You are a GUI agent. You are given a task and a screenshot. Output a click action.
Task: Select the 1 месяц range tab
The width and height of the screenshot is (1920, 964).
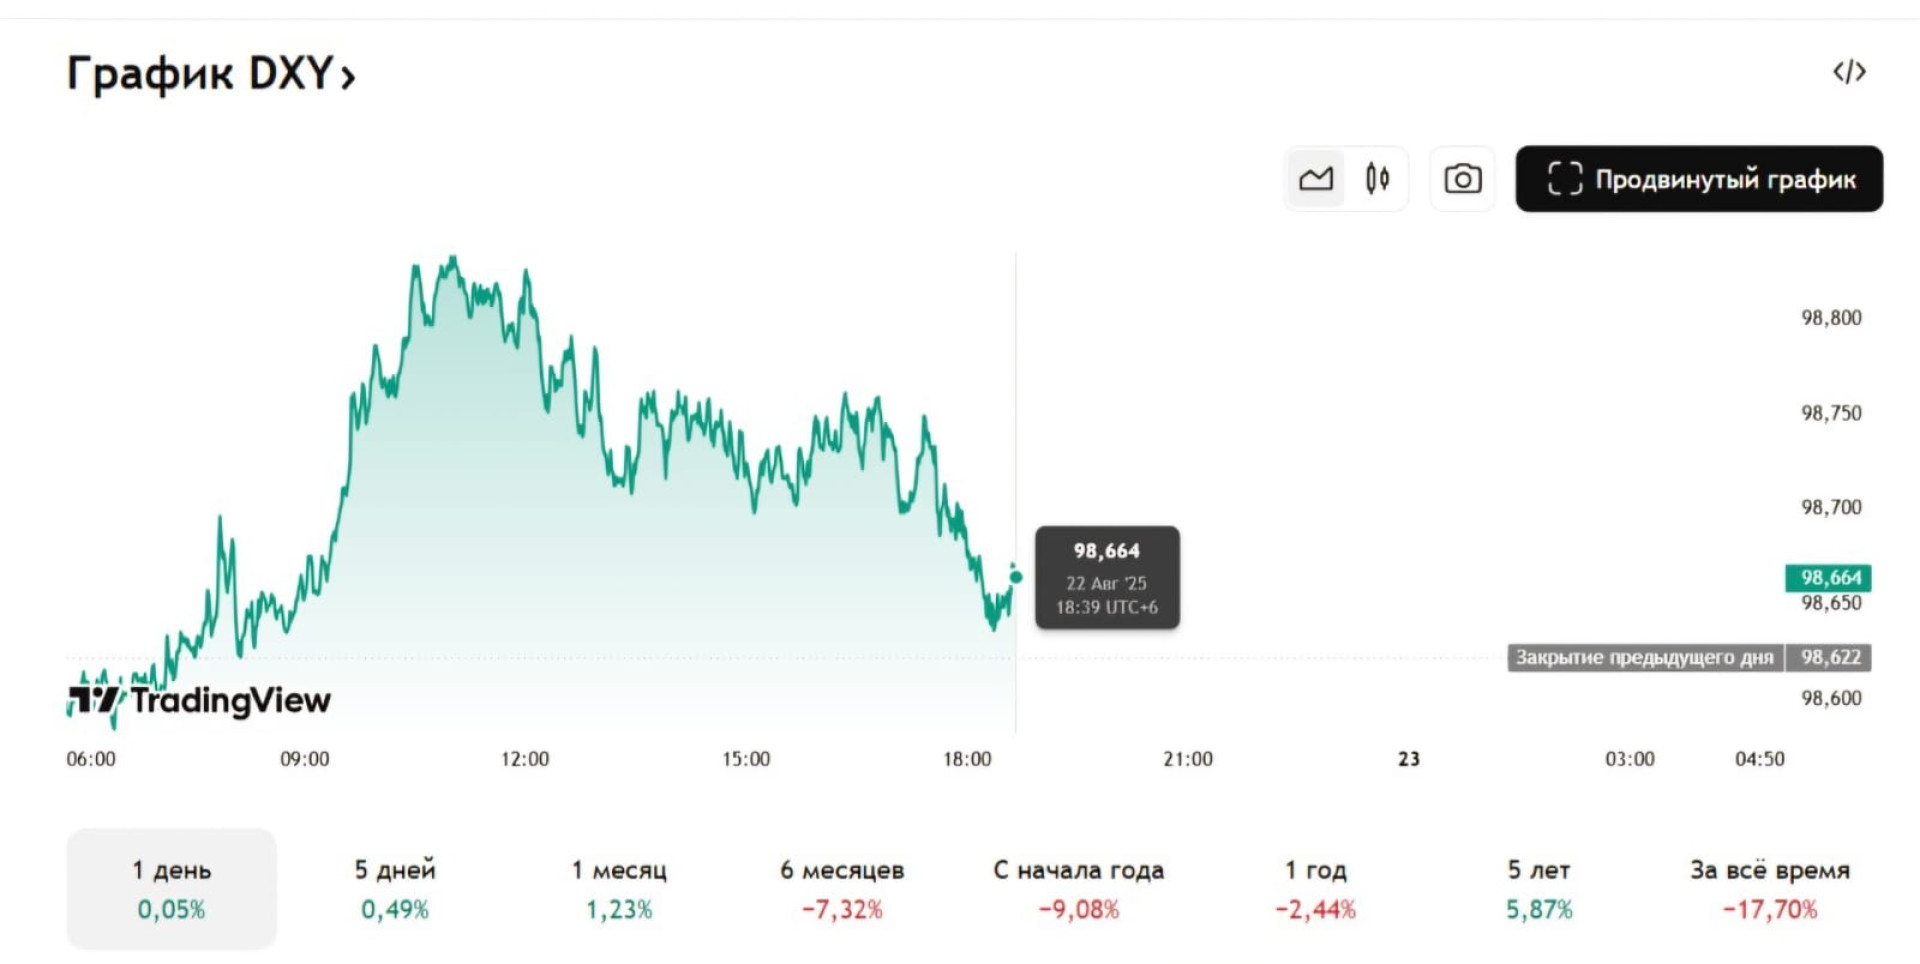point(619,888)
